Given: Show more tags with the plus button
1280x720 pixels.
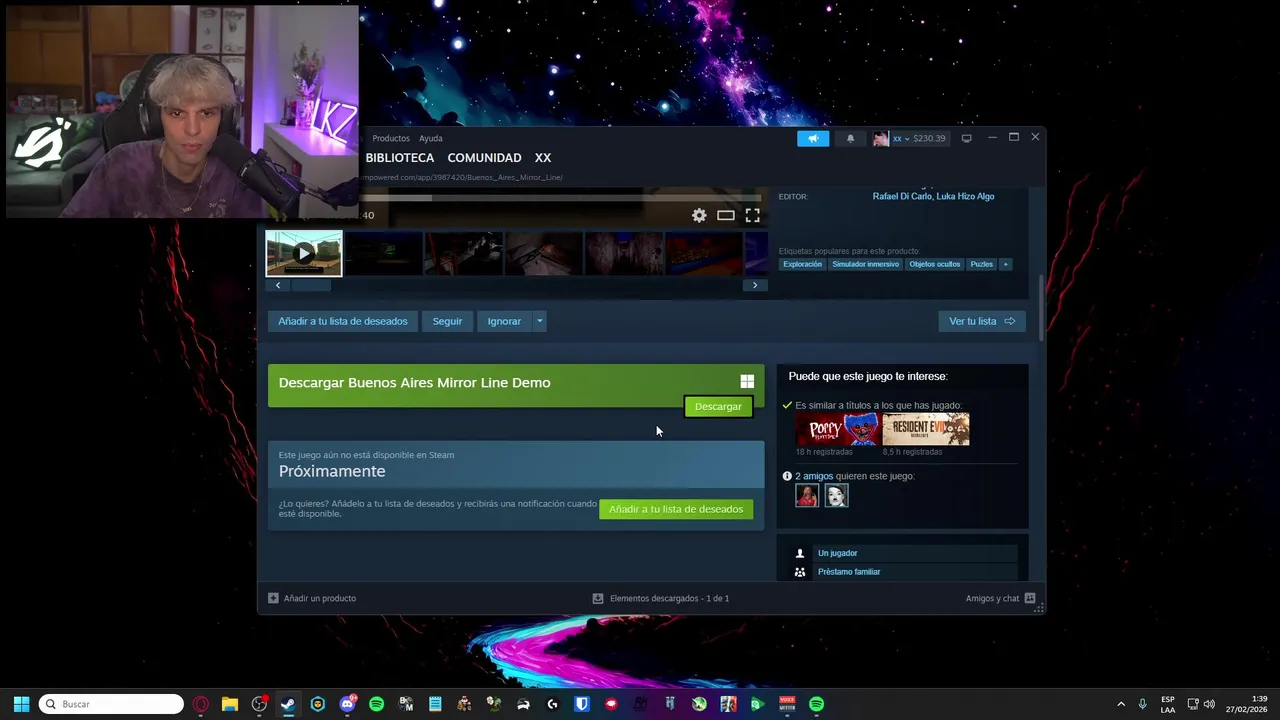Looking at the screenshot, I should [1005, 264].
